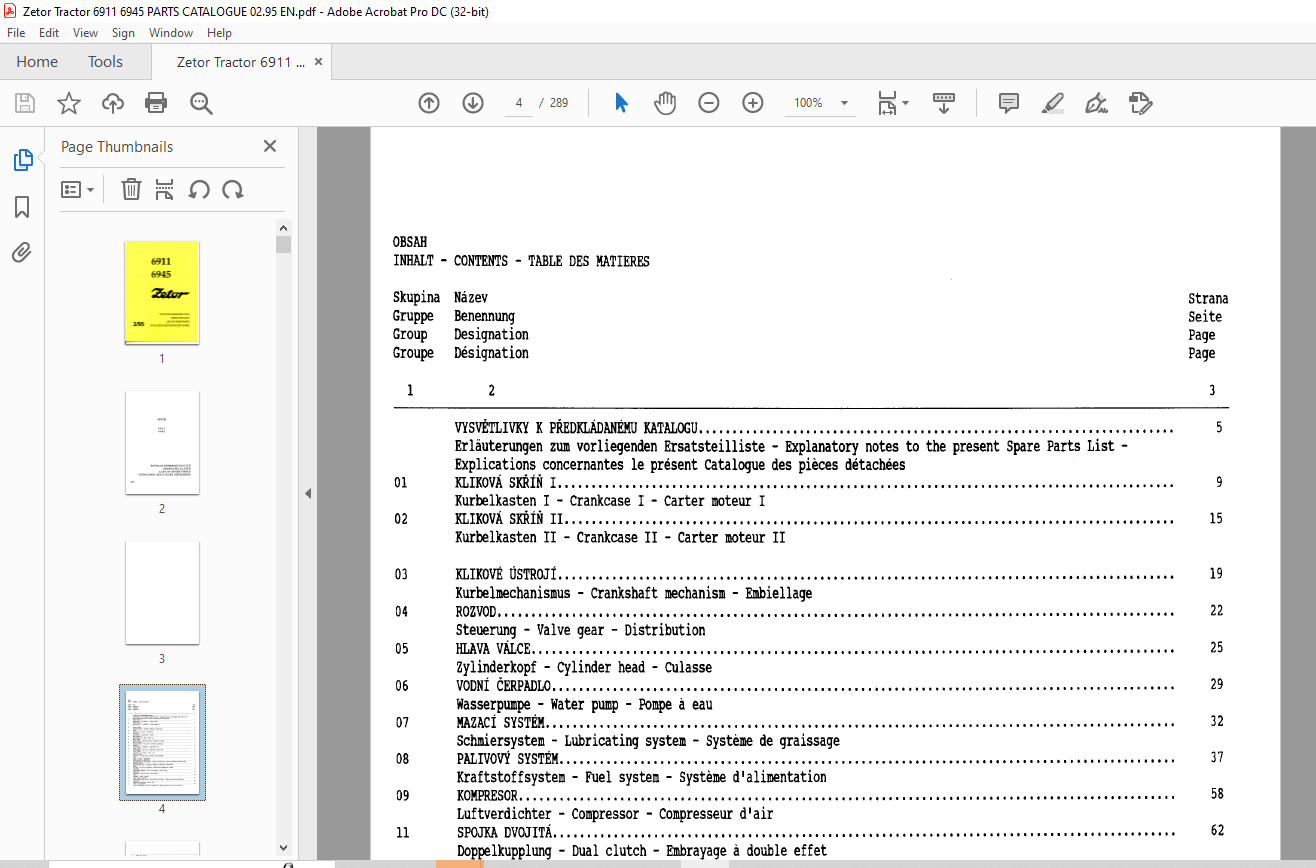Click 'KLIKOVÉ ÚSTROJÍ' contents entry

(506, 575)
